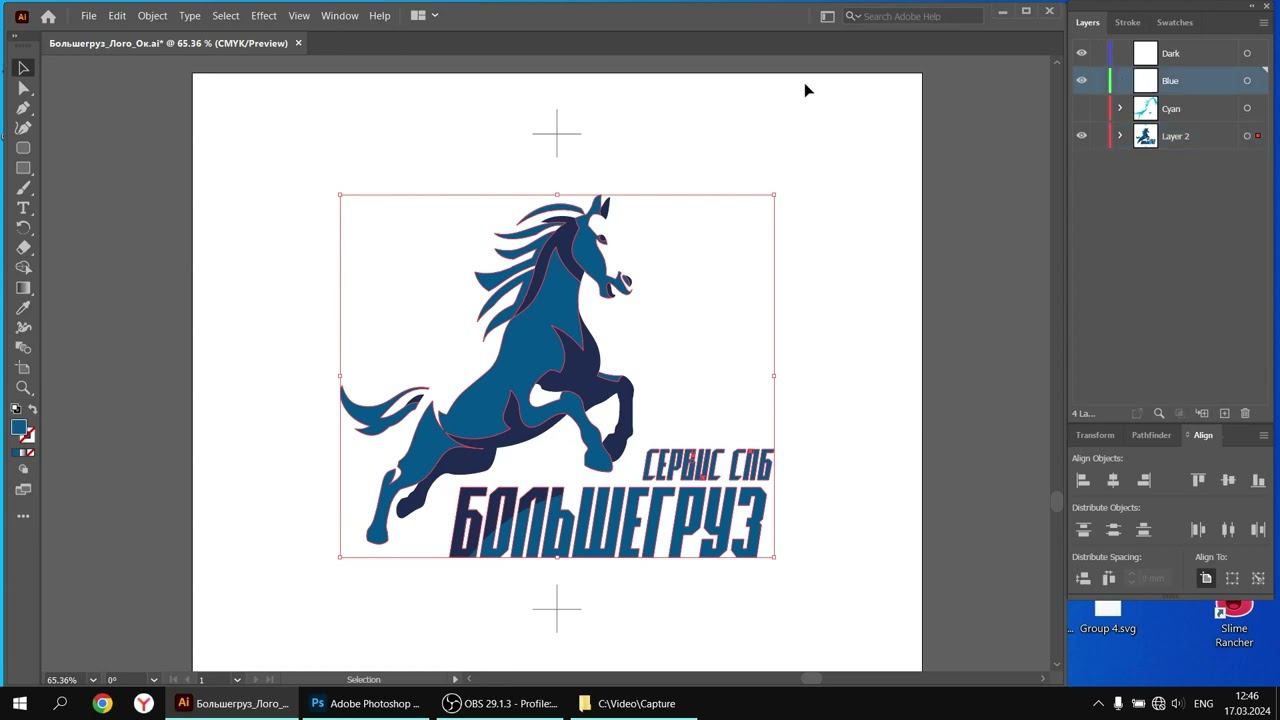Open the Layers panel options menu
1280x720 pixels.
point(1264,22)
